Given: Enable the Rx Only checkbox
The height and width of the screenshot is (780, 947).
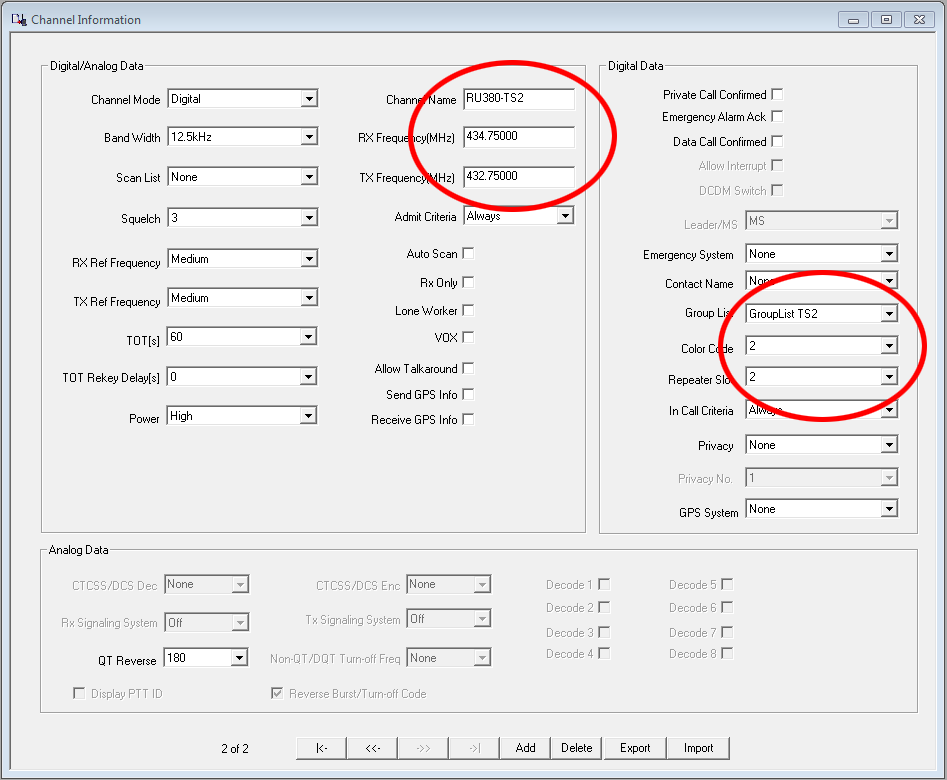Looking at the screenshot, I should click(468, 283).
